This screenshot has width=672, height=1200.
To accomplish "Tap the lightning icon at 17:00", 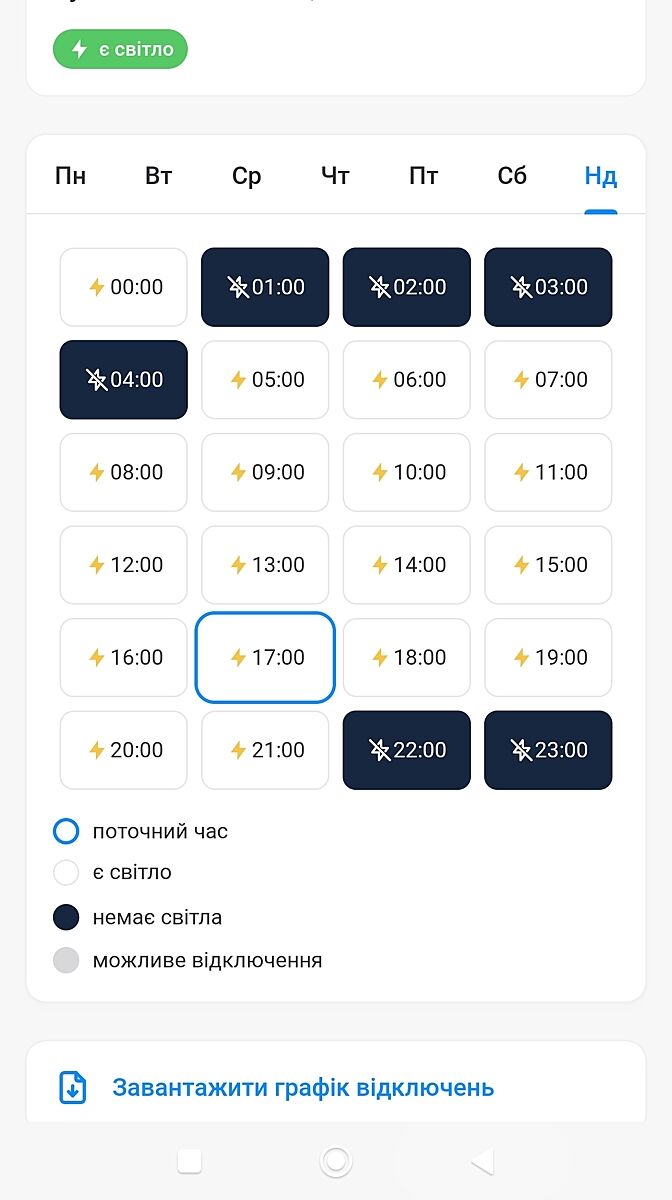I will pos(238,657).
